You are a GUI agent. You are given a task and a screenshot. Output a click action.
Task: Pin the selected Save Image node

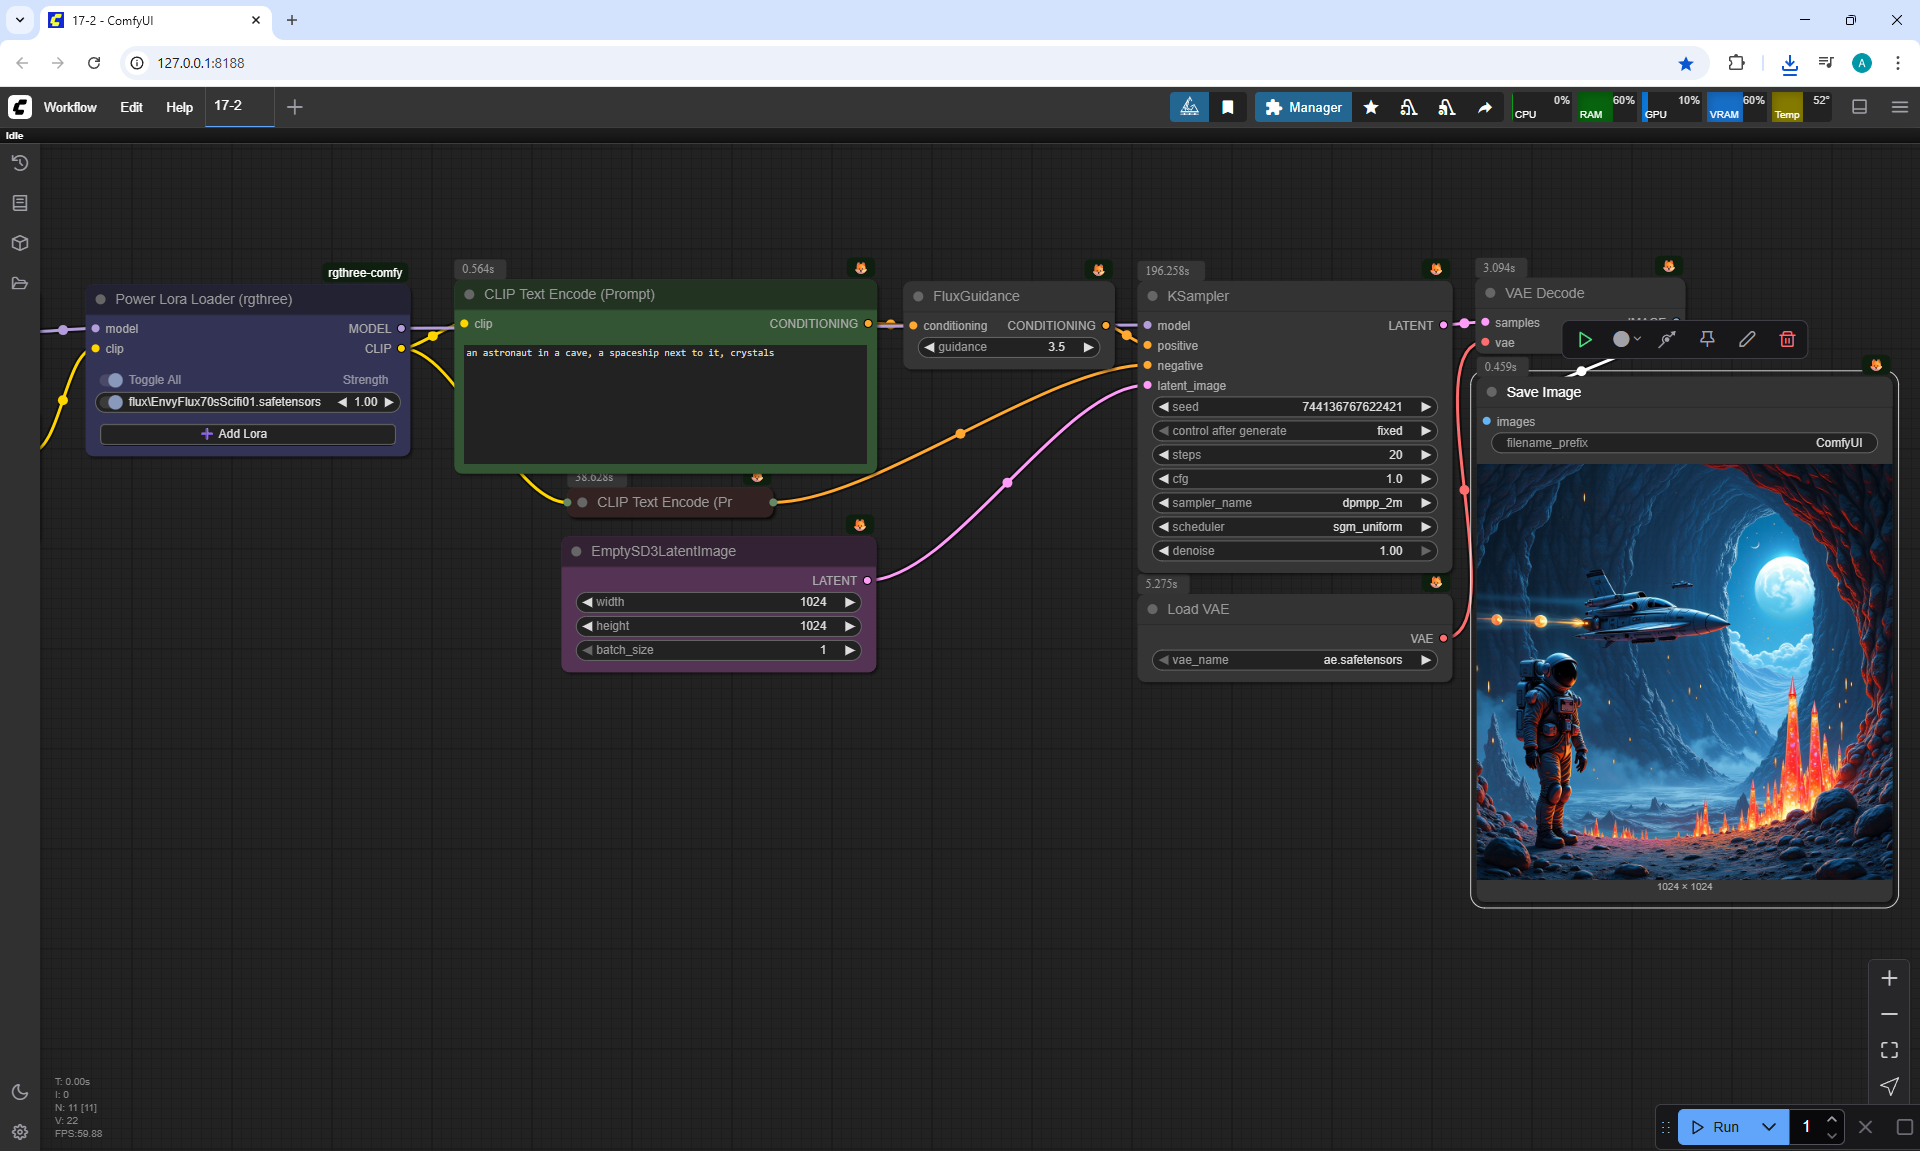[1707, 339]
